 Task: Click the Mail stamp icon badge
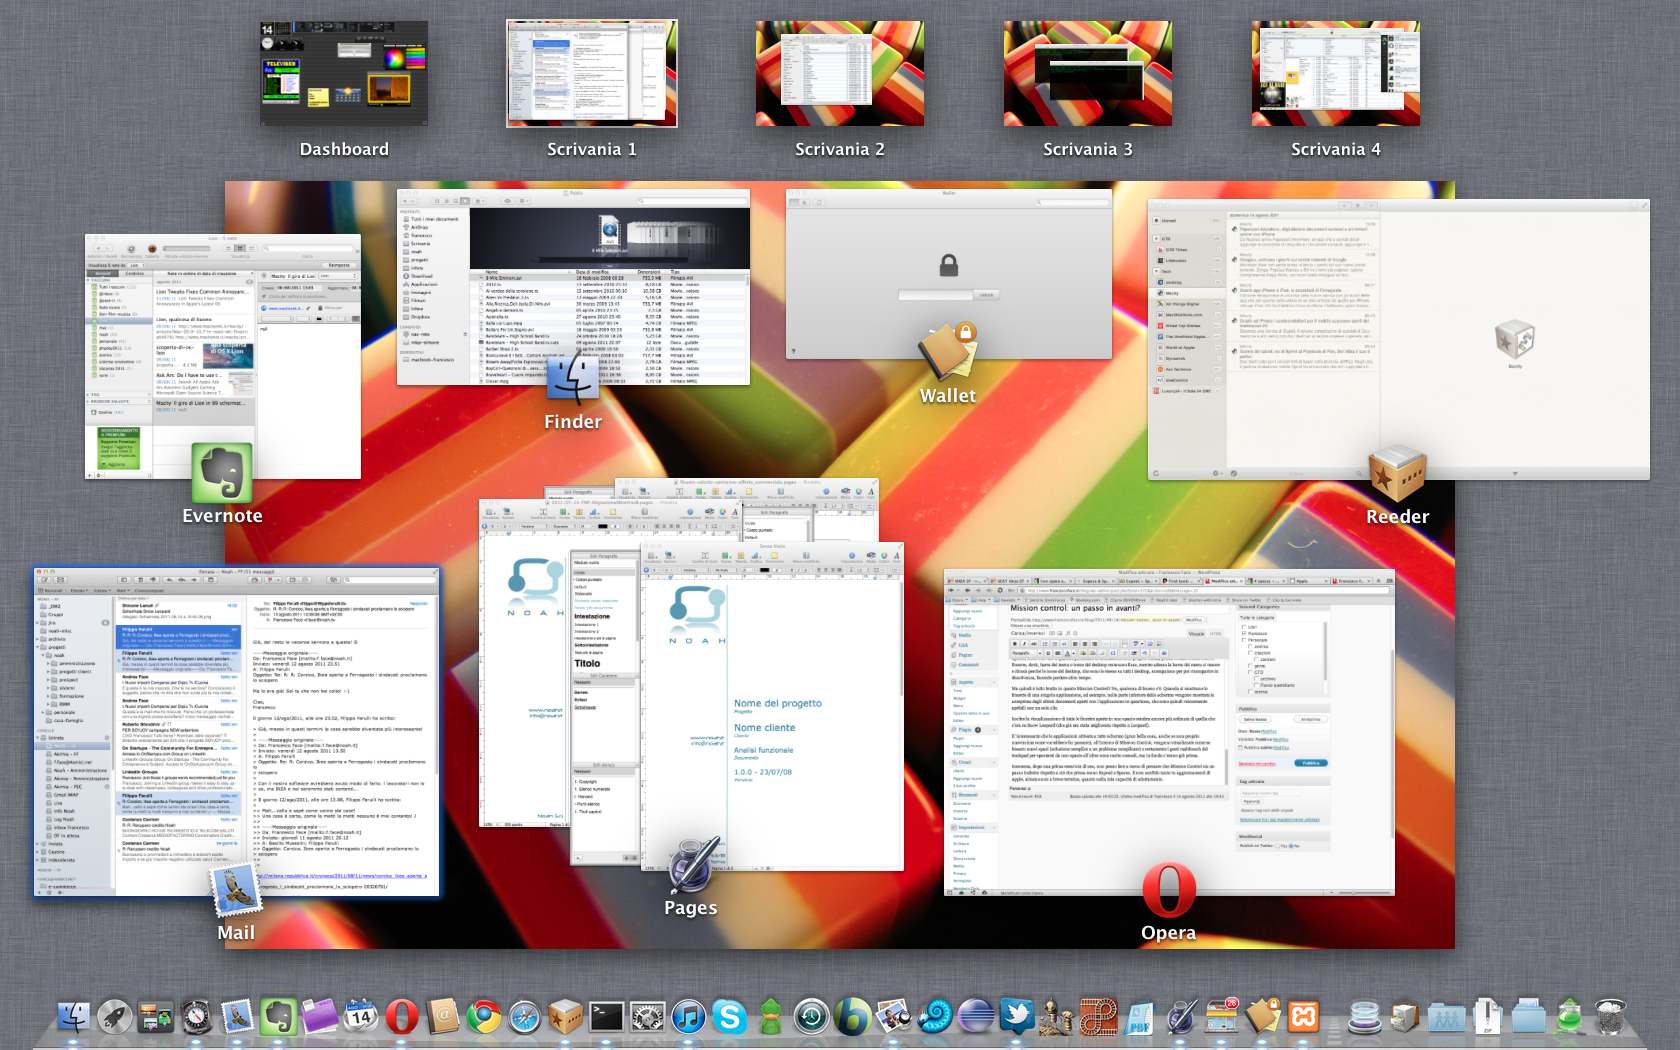click(x=236, y=890)
